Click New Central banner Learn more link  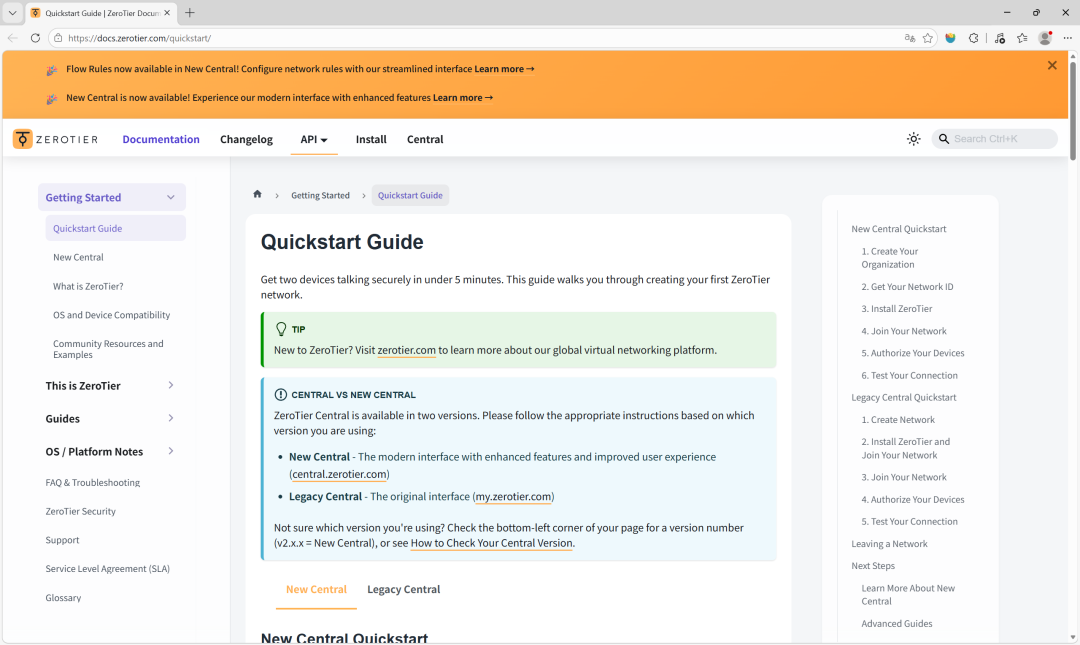(463, 98)
